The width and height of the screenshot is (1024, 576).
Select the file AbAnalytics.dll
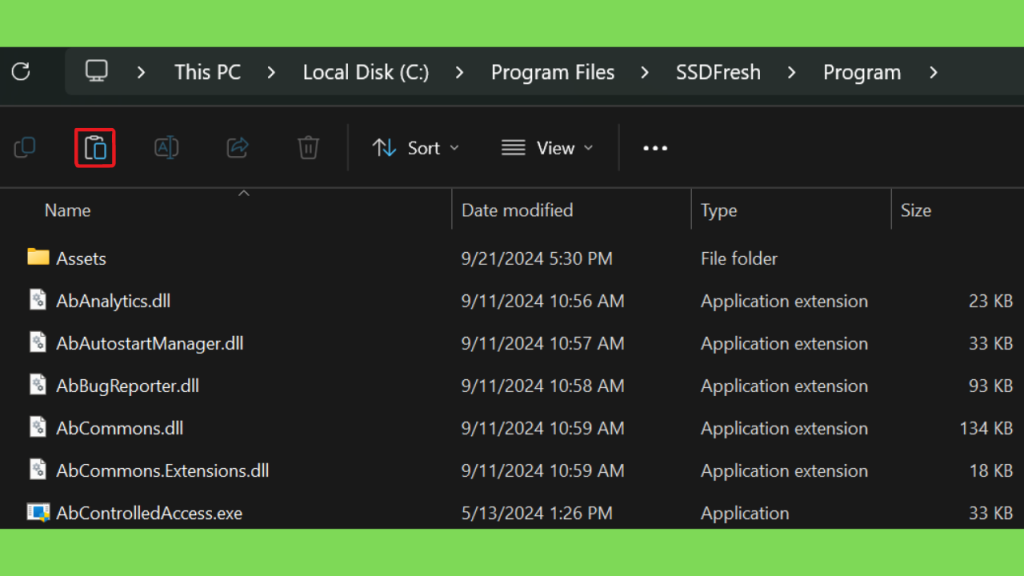pyautogui.click(x=113, y=301)
